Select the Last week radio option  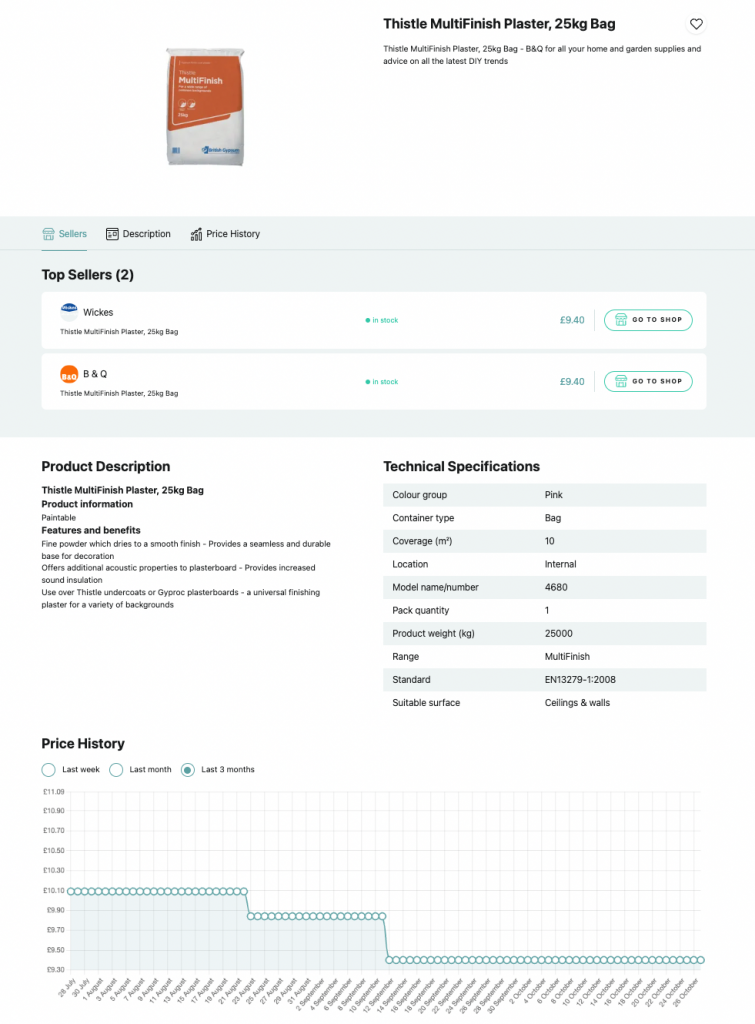pyautogui.click(x=48, y=770)
